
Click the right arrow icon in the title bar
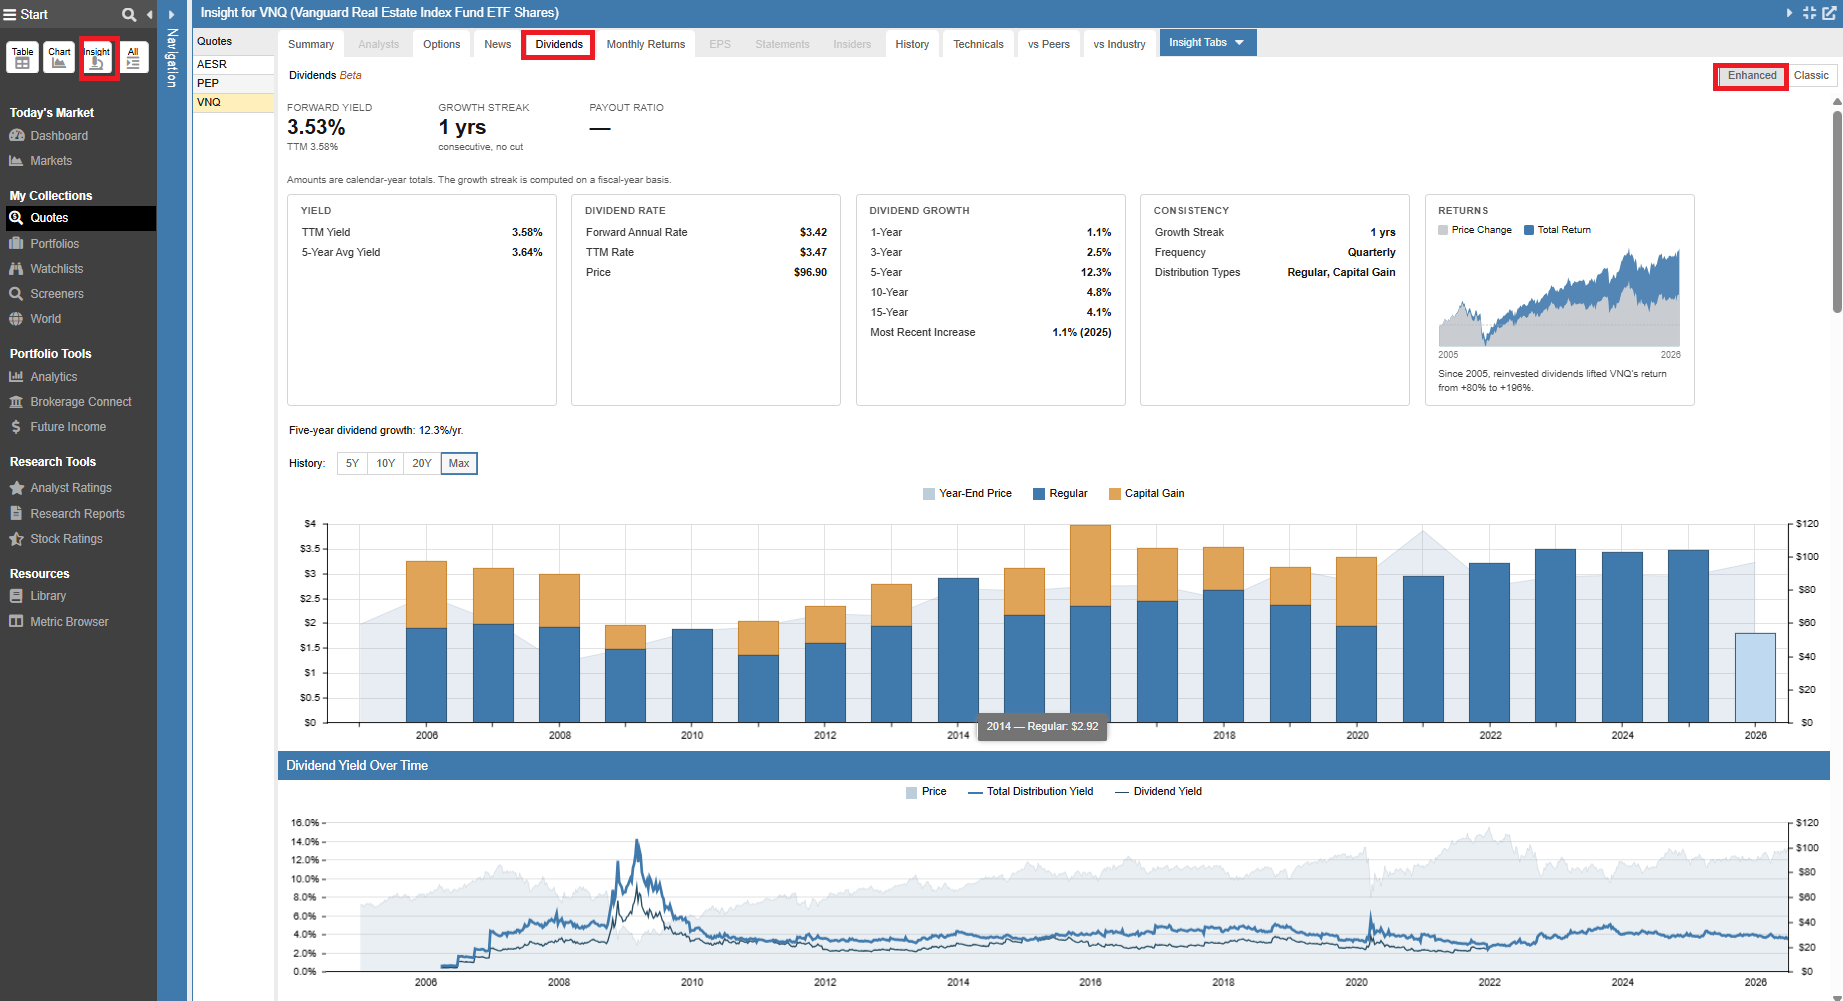click(1789, 13)
